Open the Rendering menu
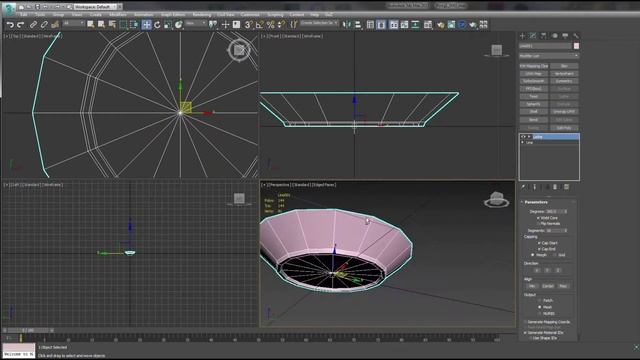 (202, 15)
